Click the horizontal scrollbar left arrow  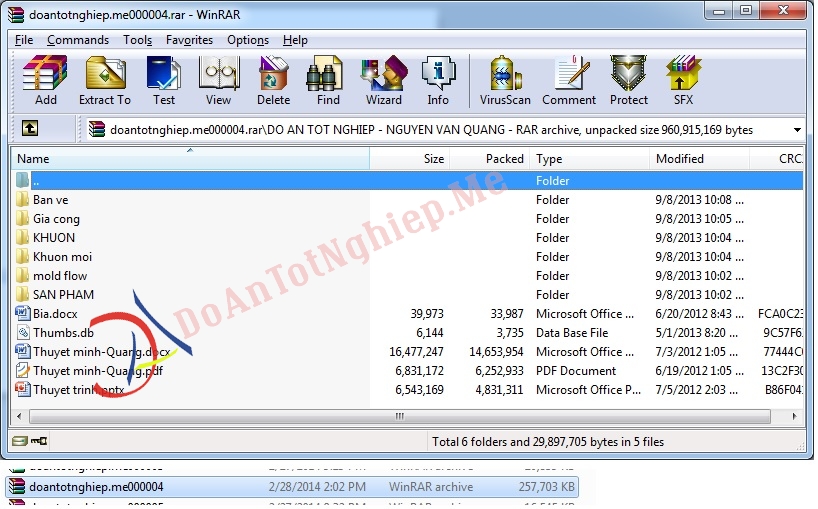tap(19, 416)
